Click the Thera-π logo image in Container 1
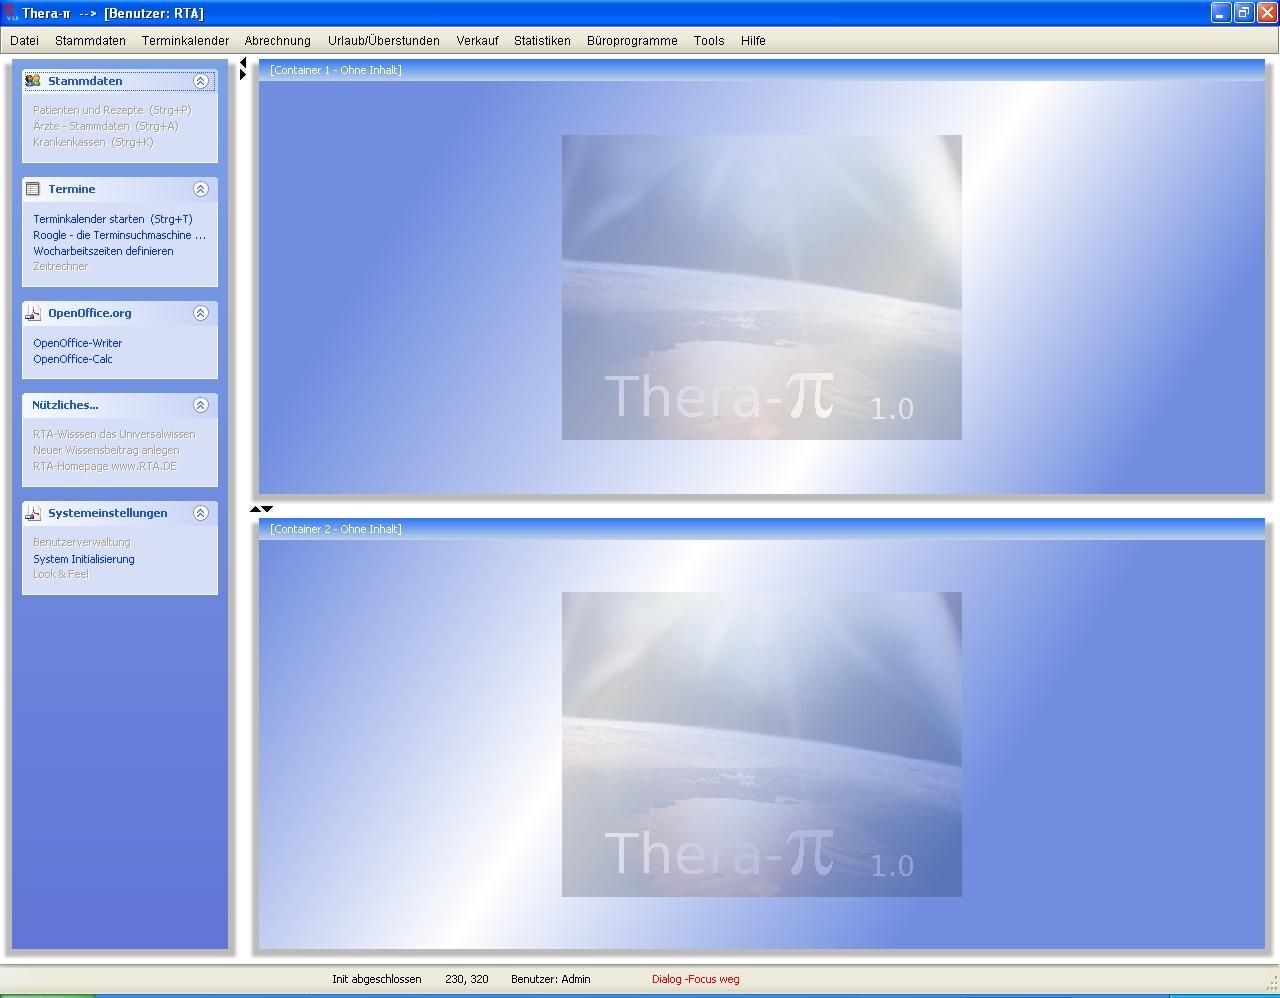 762,287
